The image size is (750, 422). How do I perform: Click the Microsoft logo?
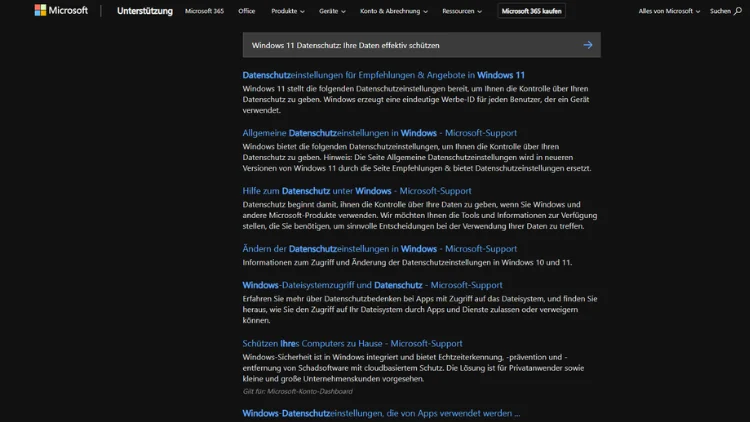tap(61, 10)
